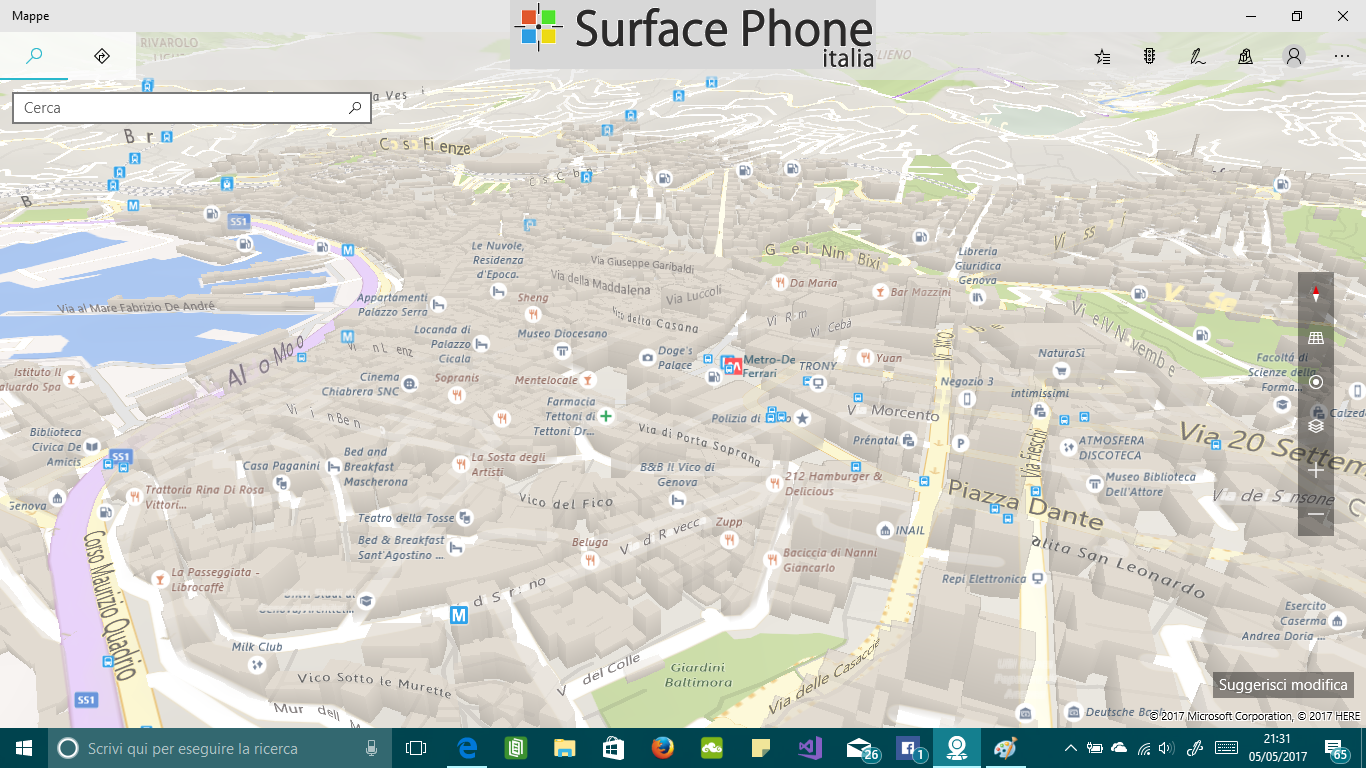The image size is (1366, 768).
Task: Open the 3D Cities icon
Action: tap(1246, 57)
